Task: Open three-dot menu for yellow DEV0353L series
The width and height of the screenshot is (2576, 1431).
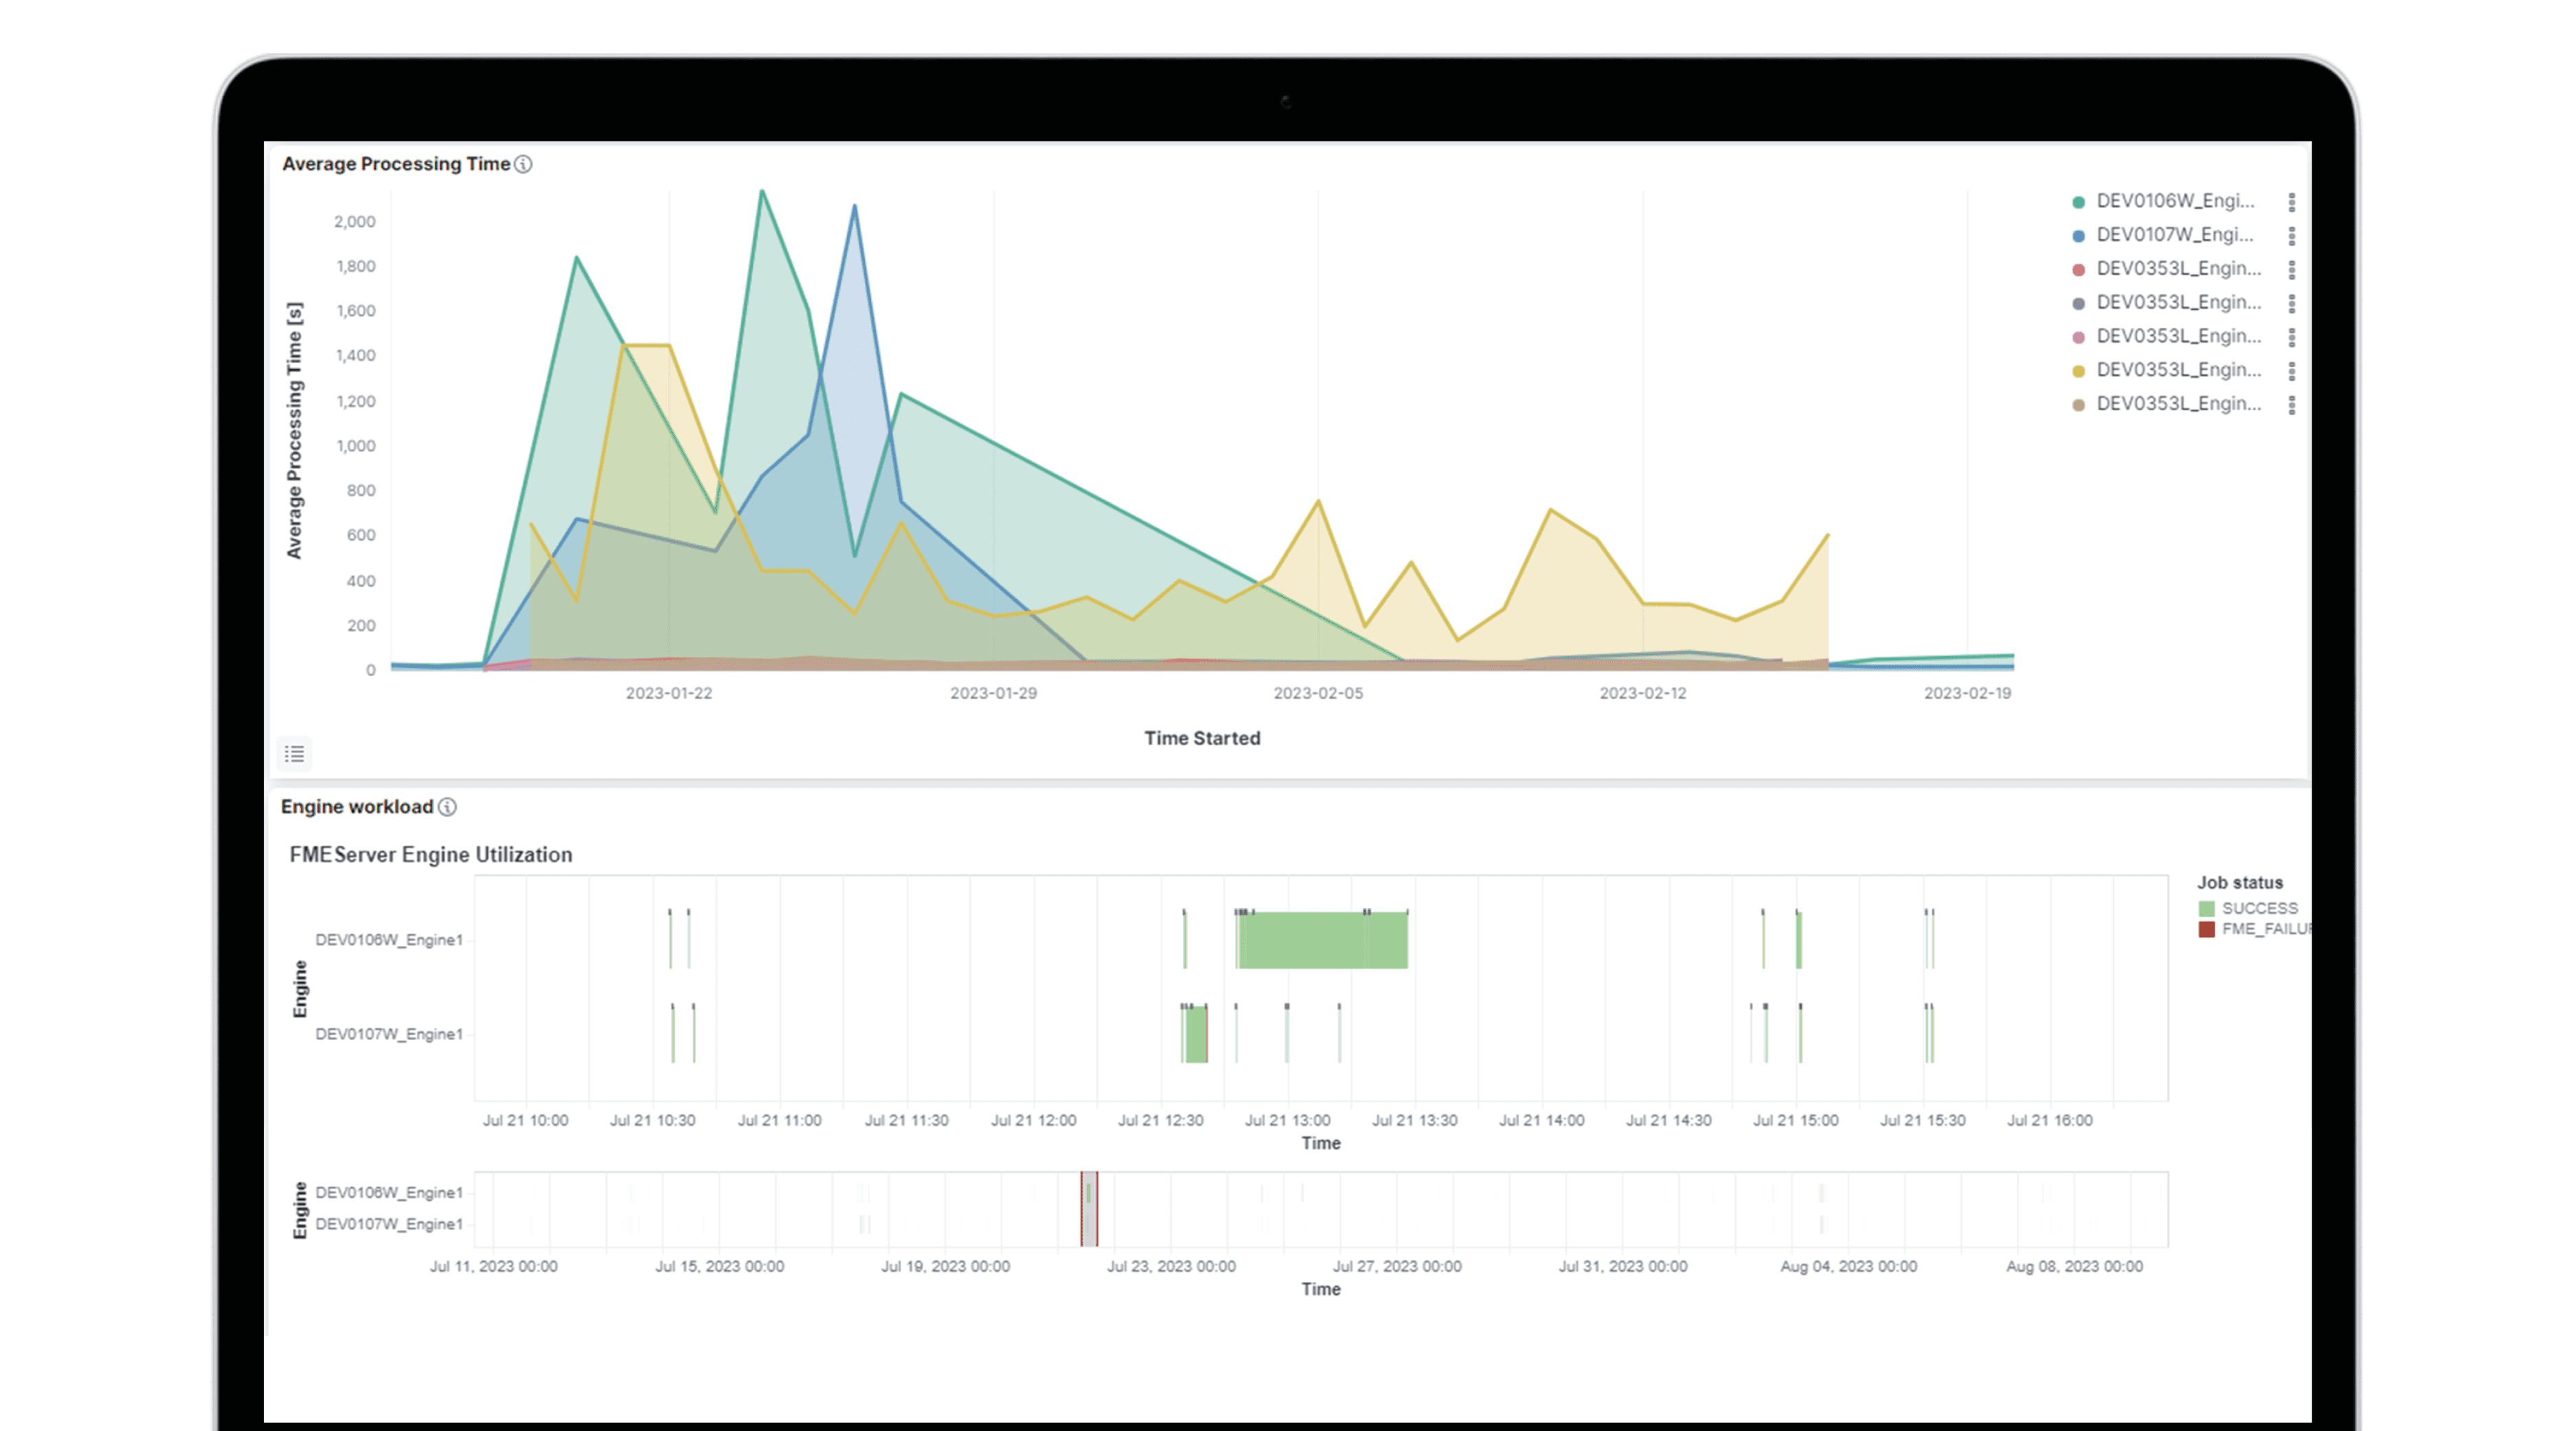Action: coord(2291,371)
